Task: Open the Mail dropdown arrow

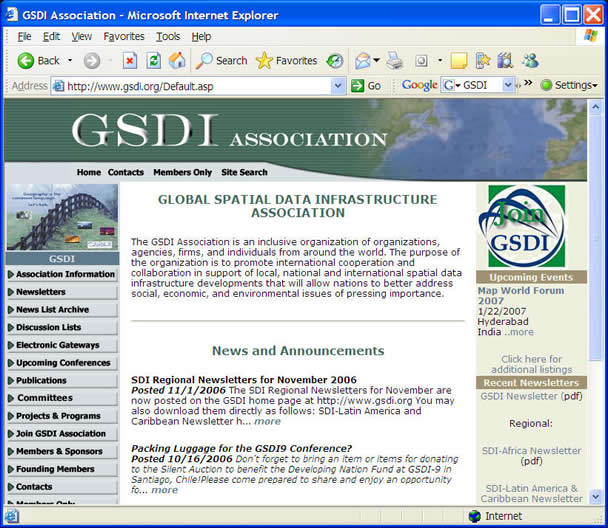Action: tap(376, 60)
